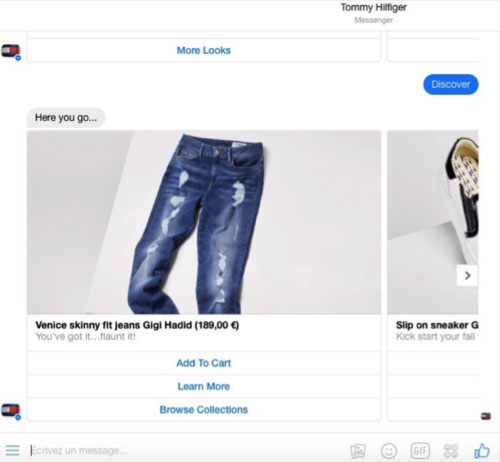
Task: Open the hamburger menu beside message field
Action: (x=12, y=450)
